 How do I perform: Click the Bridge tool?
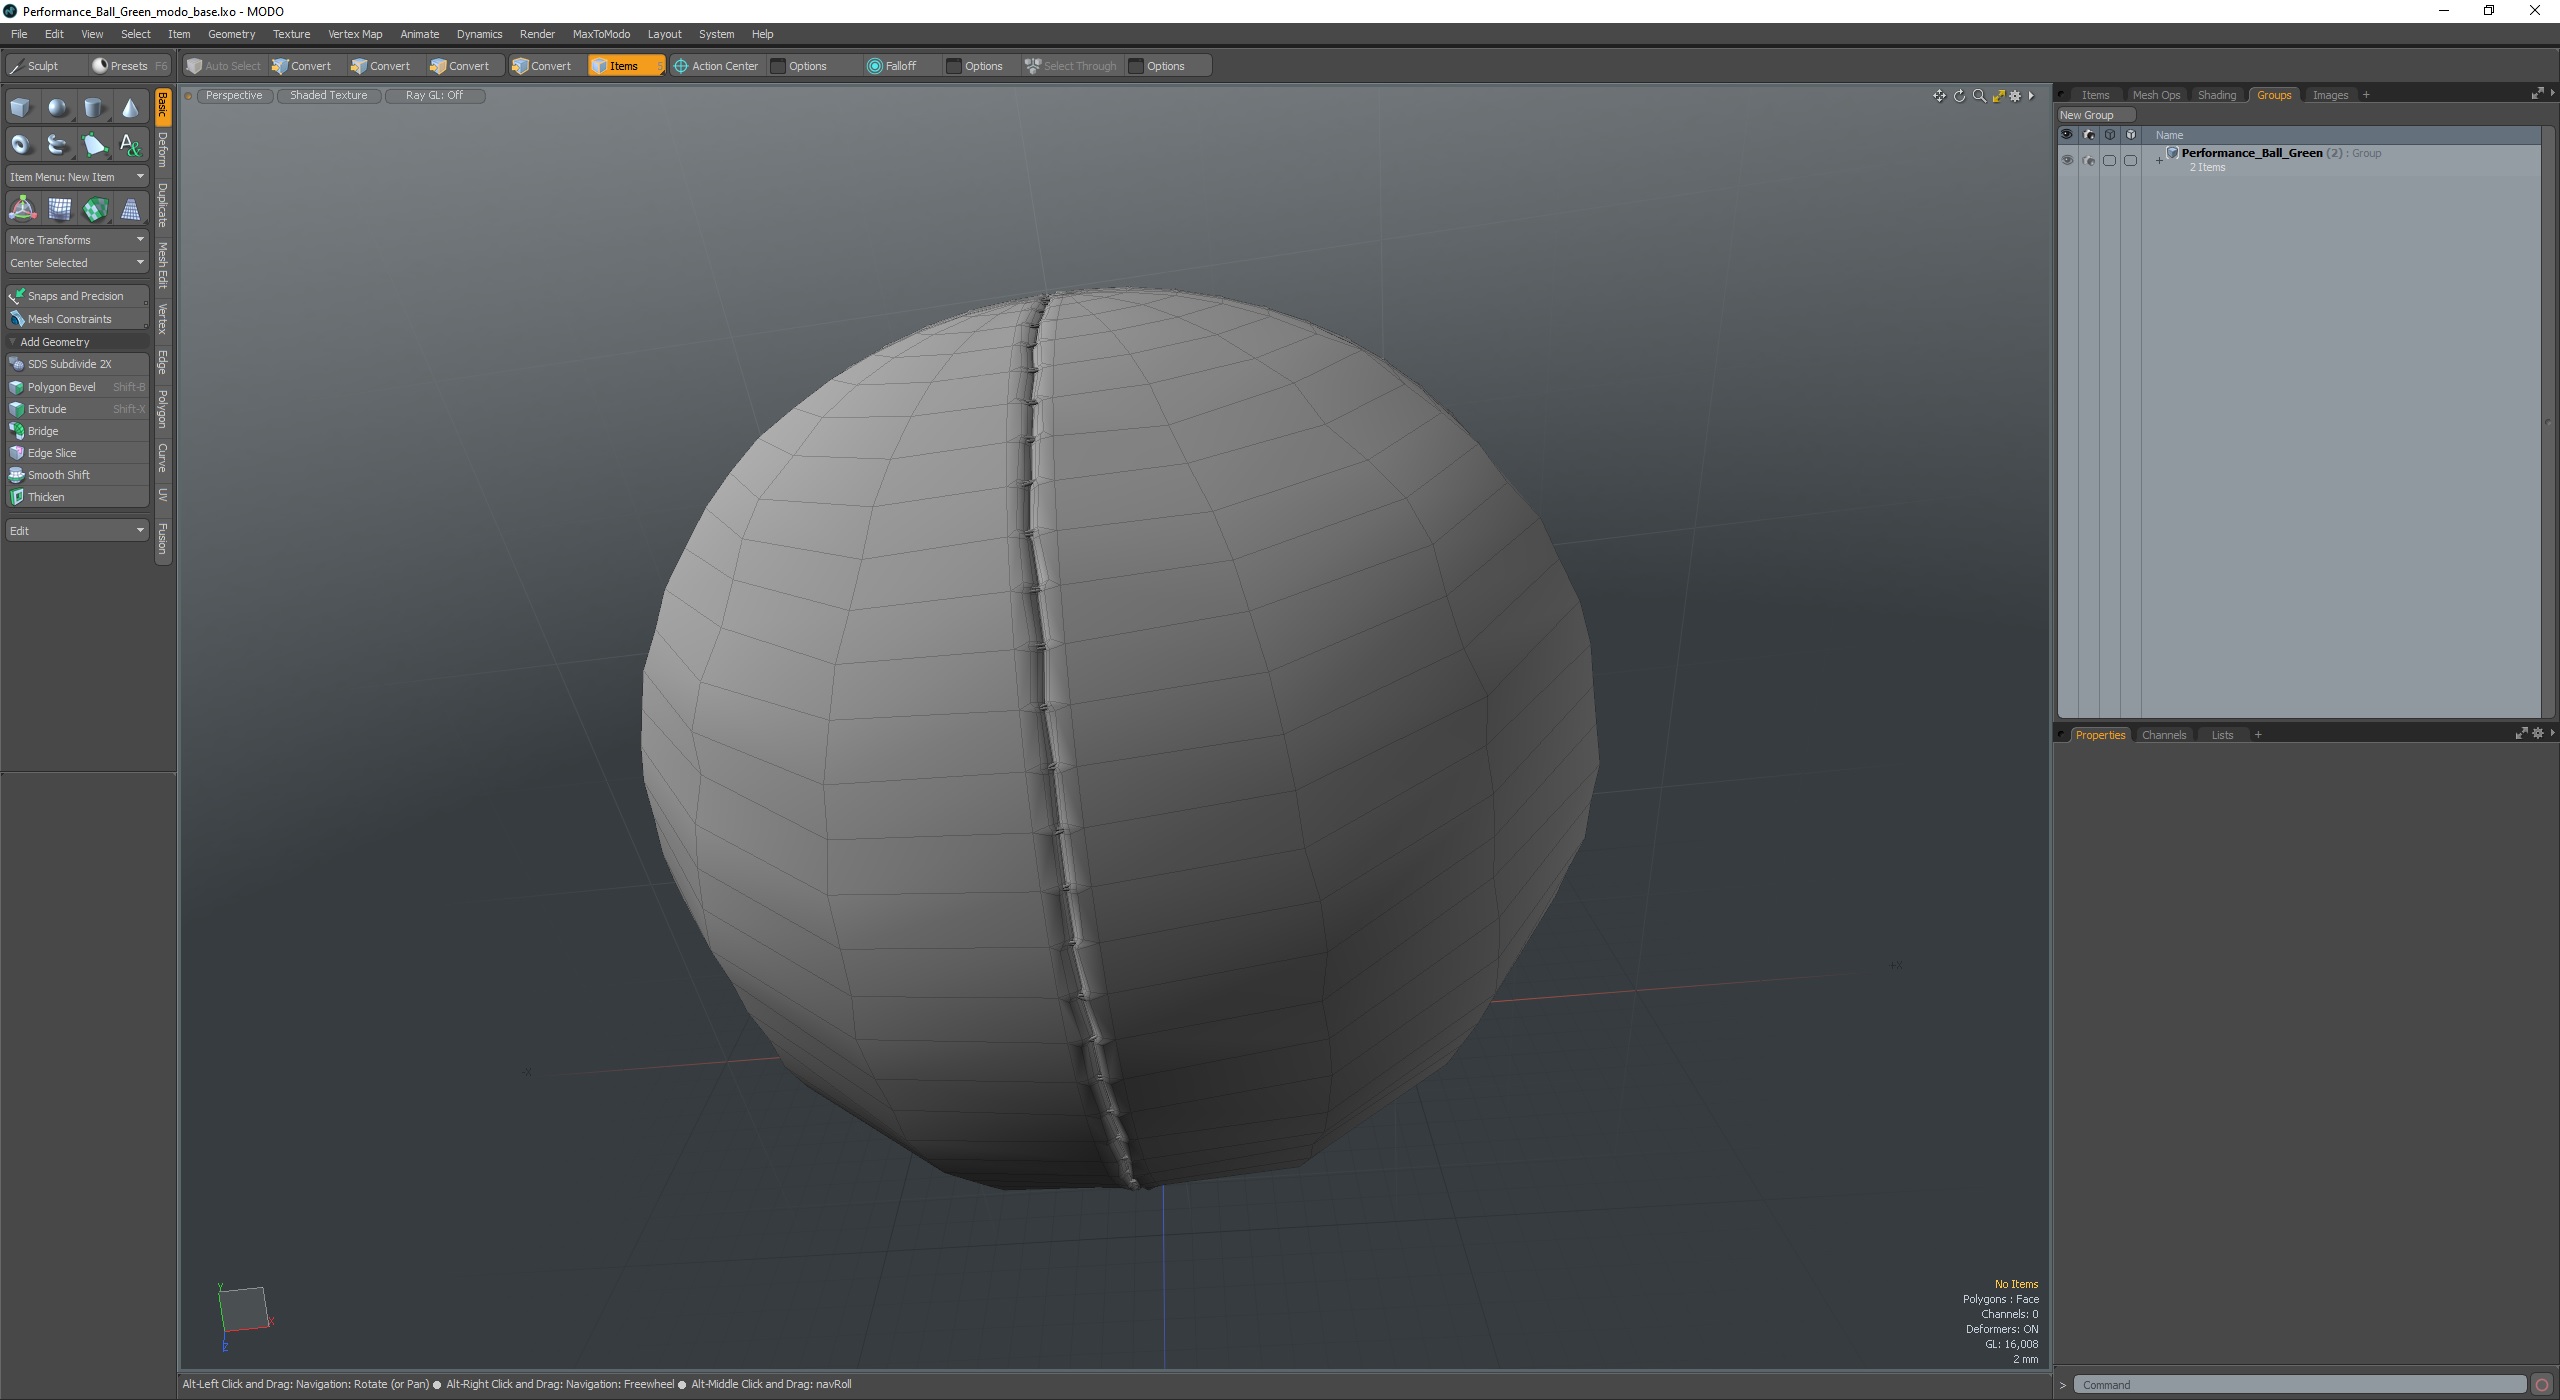click(77, 431)
